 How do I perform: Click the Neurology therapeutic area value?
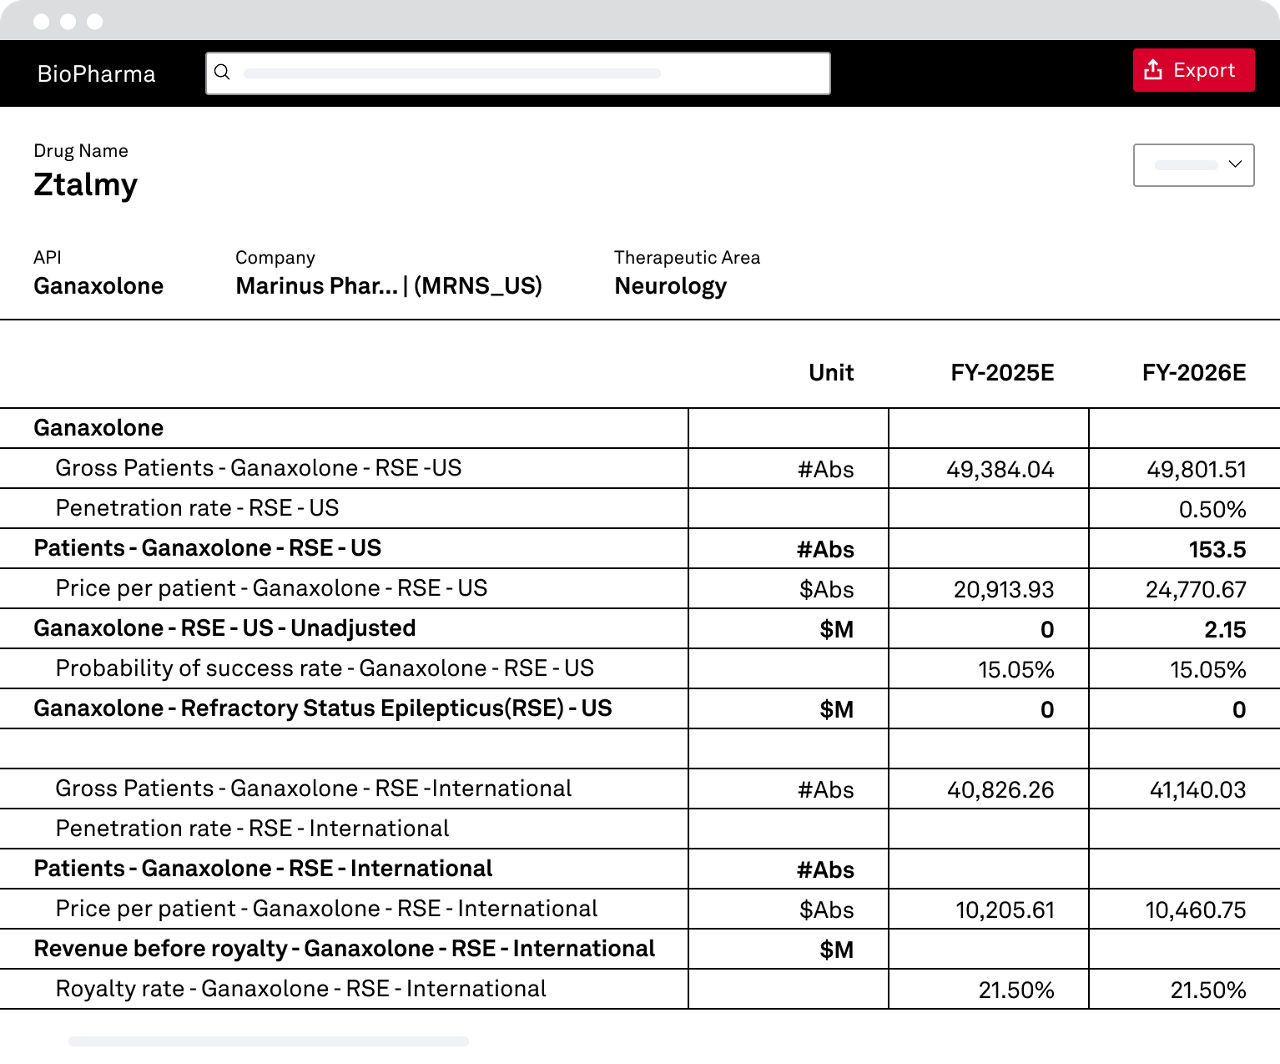pyautogui.click(x=670, y=286)
